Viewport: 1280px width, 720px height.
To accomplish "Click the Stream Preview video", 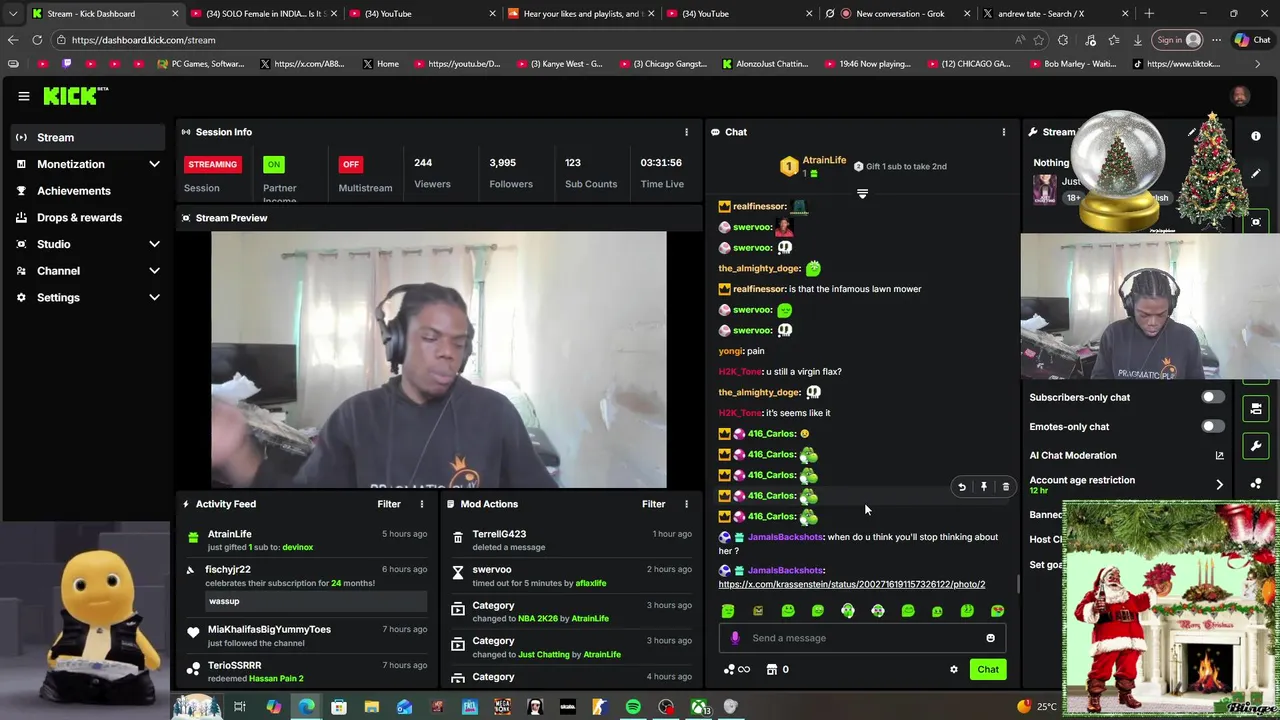I will pos(439,360).
